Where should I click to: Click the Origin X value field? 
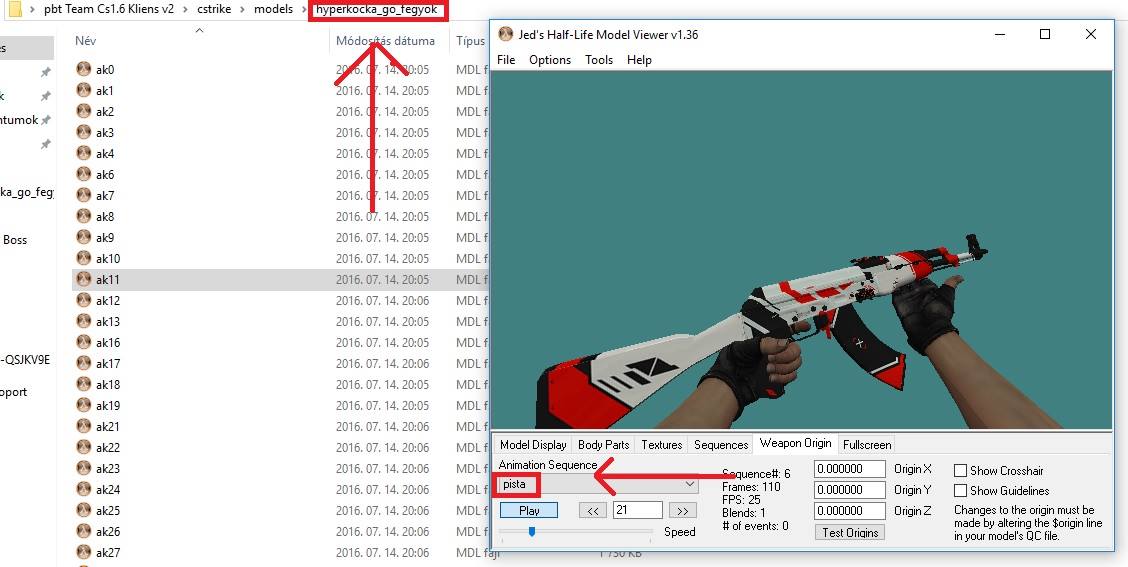coord(850,468)
